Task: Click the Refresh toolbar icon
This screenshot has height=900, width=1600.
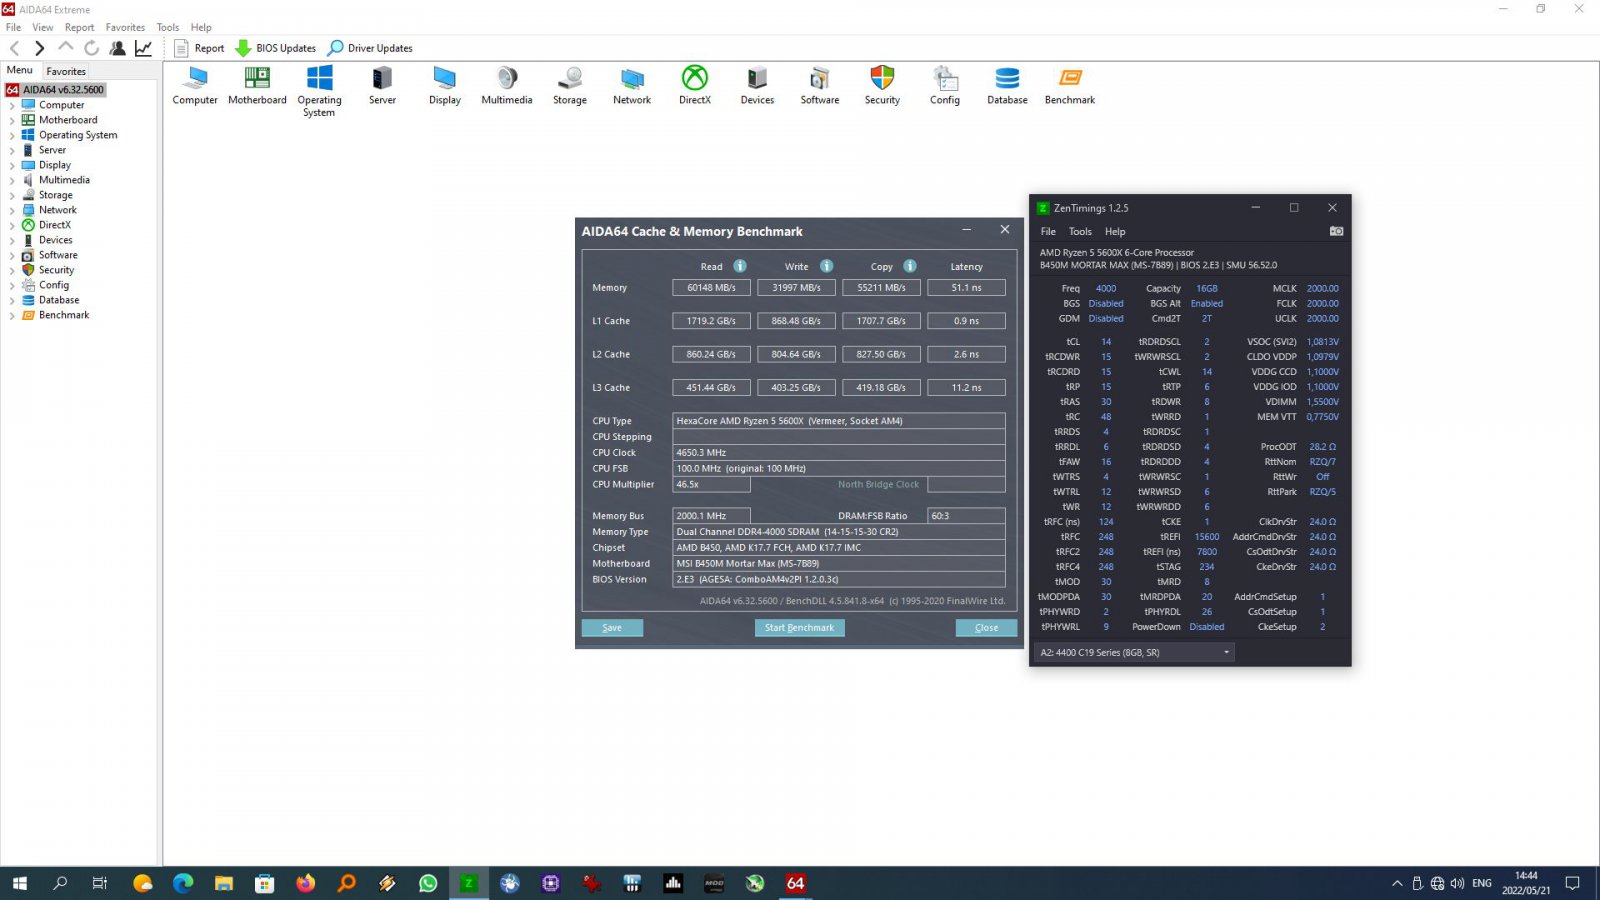Action: [x=91, y=48]
